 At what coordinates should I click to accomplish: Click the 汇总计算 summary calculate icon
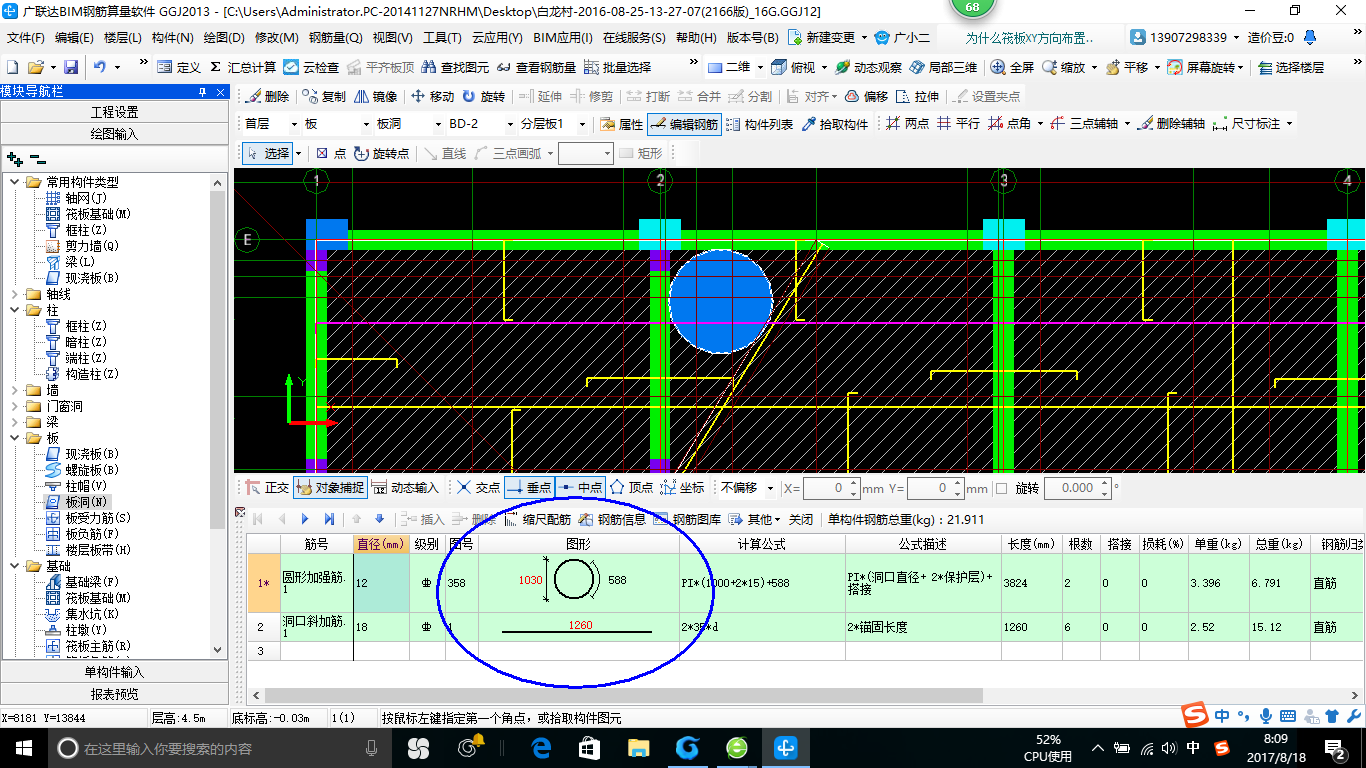click(243, 67)
